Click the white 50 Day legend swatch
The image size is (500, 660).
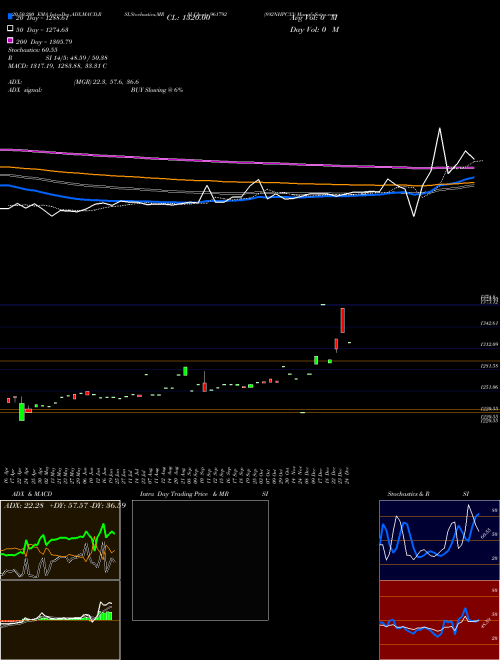[x=10, y=28]
